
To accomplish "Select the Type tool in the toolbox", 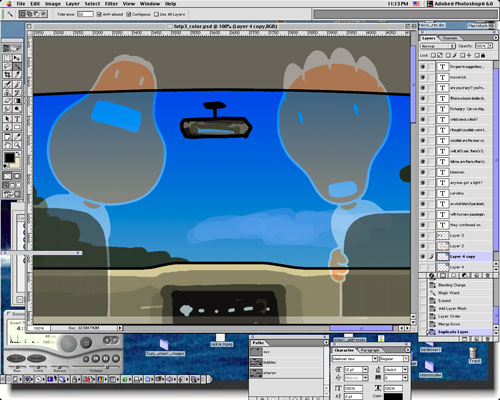I will [17, 118].
